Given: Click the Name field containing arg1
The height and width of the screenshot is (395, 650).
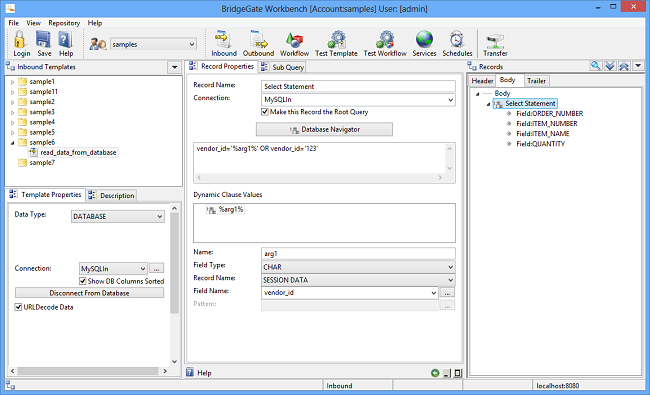Looking at the screenshot, I should tap(358, 254).
